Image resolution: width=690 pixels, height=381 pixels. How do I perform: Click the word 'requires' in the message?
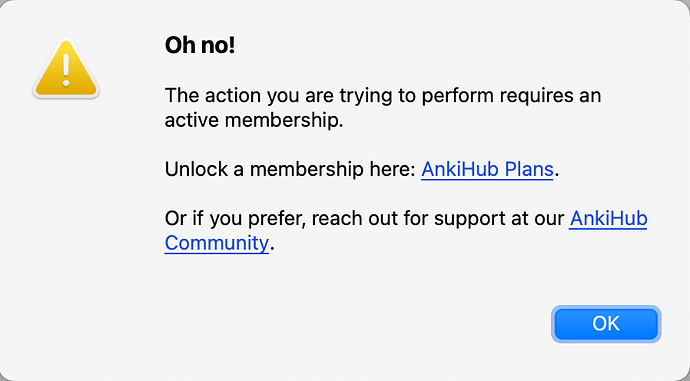coord(534,96)
